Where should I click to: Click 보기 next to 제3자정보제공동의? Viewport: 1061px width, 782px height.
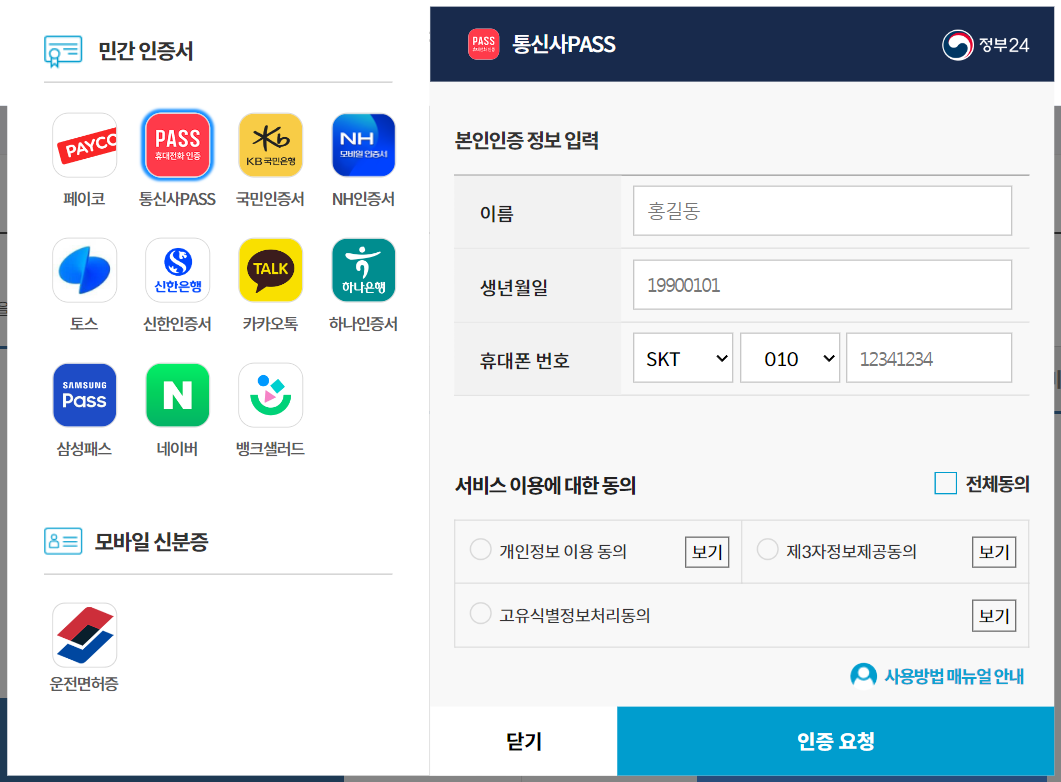[993, 551]
